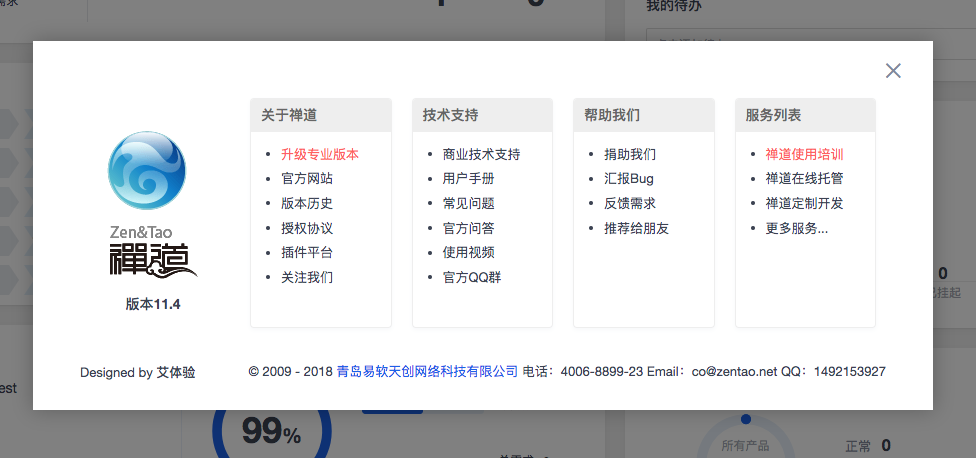Viewport: 976px width, 458px height.
Task: Click the ZenTao swirl logo
Action: [x=147, y=171]
